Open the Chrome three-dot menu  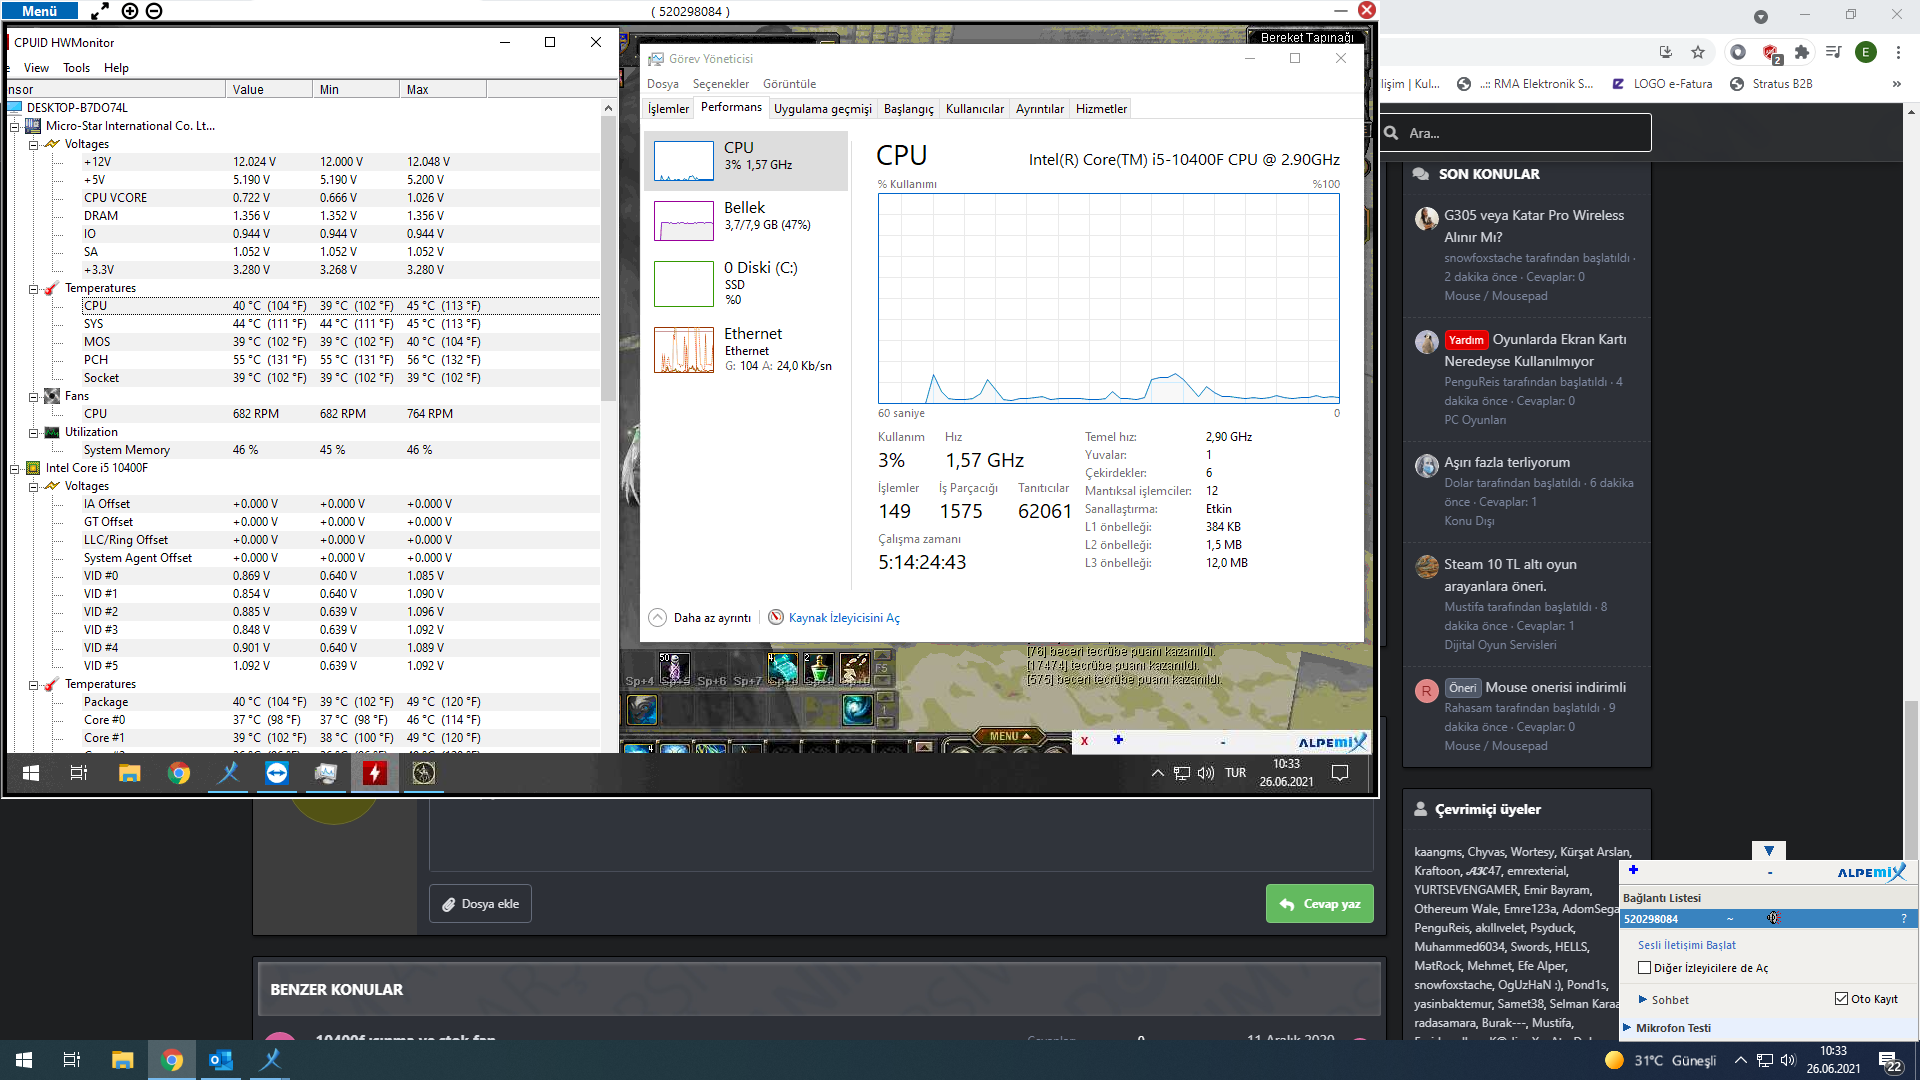[x=1898, y=52]
